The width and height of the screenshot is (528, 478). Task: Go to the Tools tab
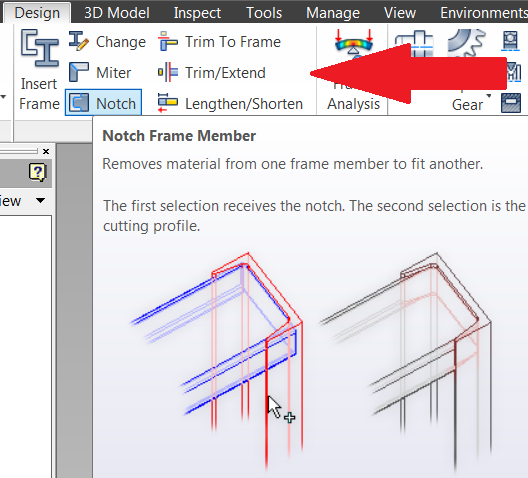coord(264,13)
